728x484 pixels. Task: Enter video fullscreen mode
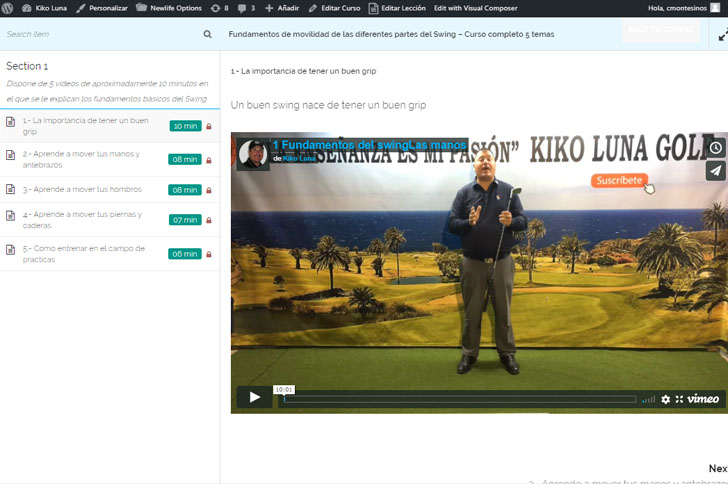679,399
